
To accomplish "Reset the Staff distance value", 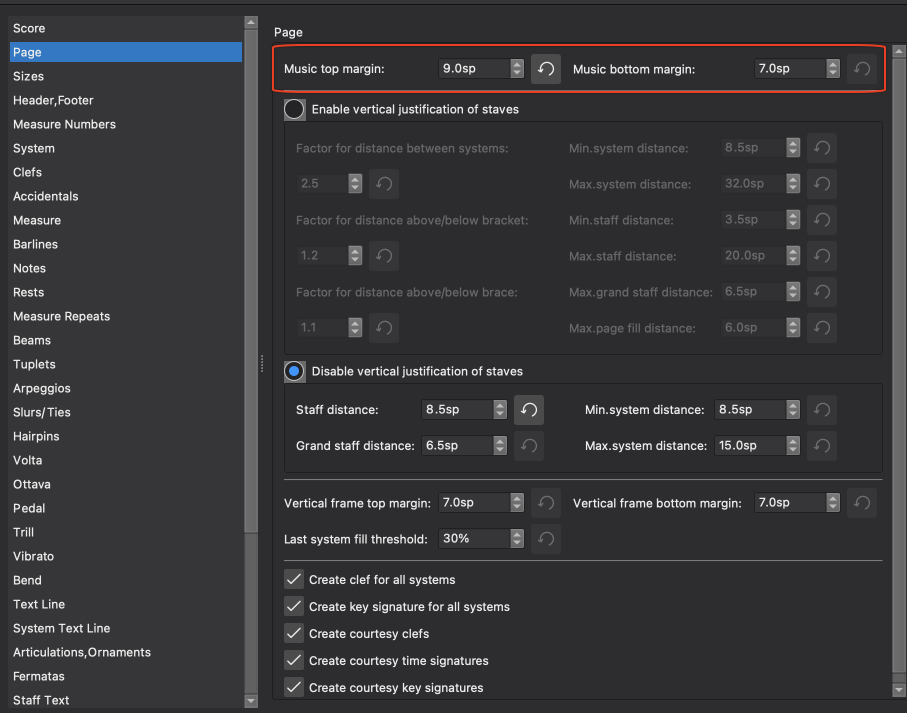I will click(528, 409).
